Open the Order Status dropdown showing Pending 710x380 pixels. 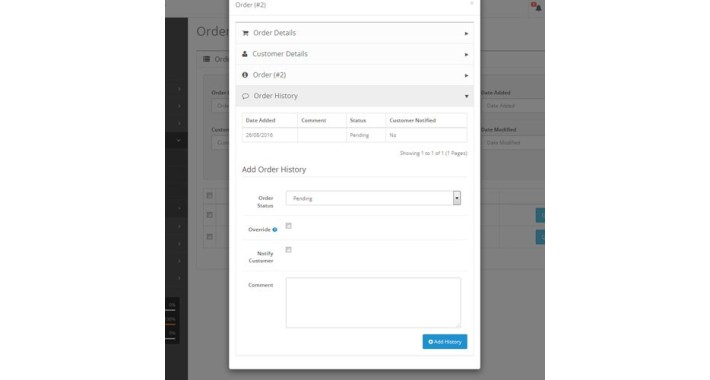click(373, 198)
